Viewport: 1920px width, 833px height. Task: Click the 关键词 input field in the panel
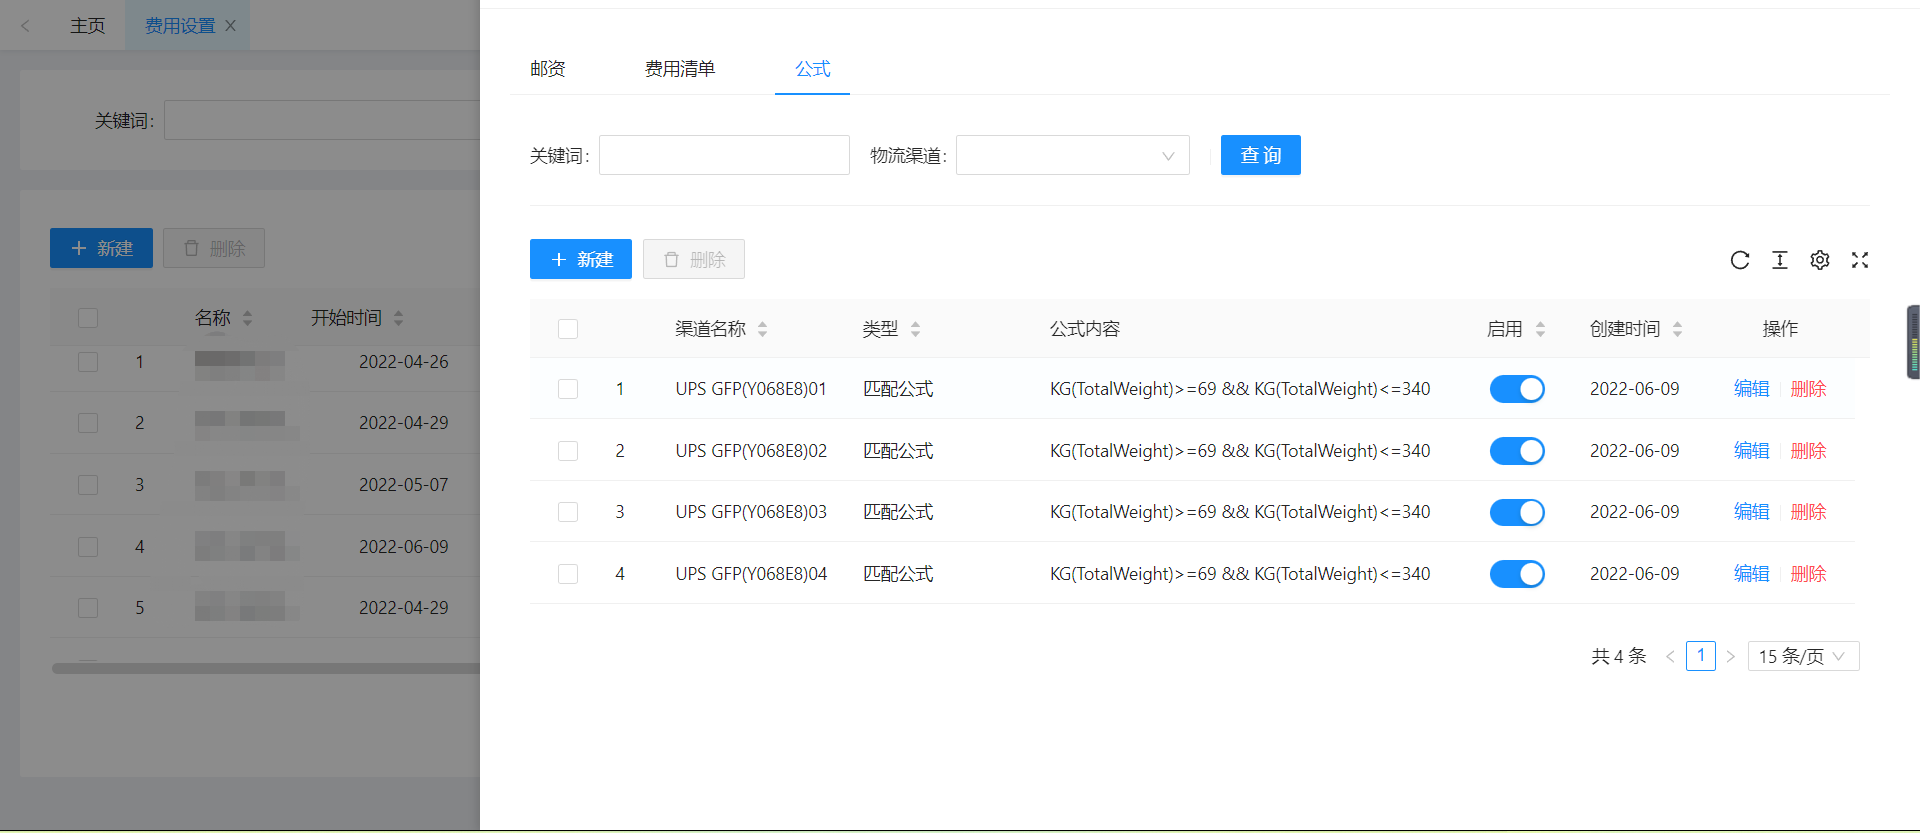coord(724,156)
